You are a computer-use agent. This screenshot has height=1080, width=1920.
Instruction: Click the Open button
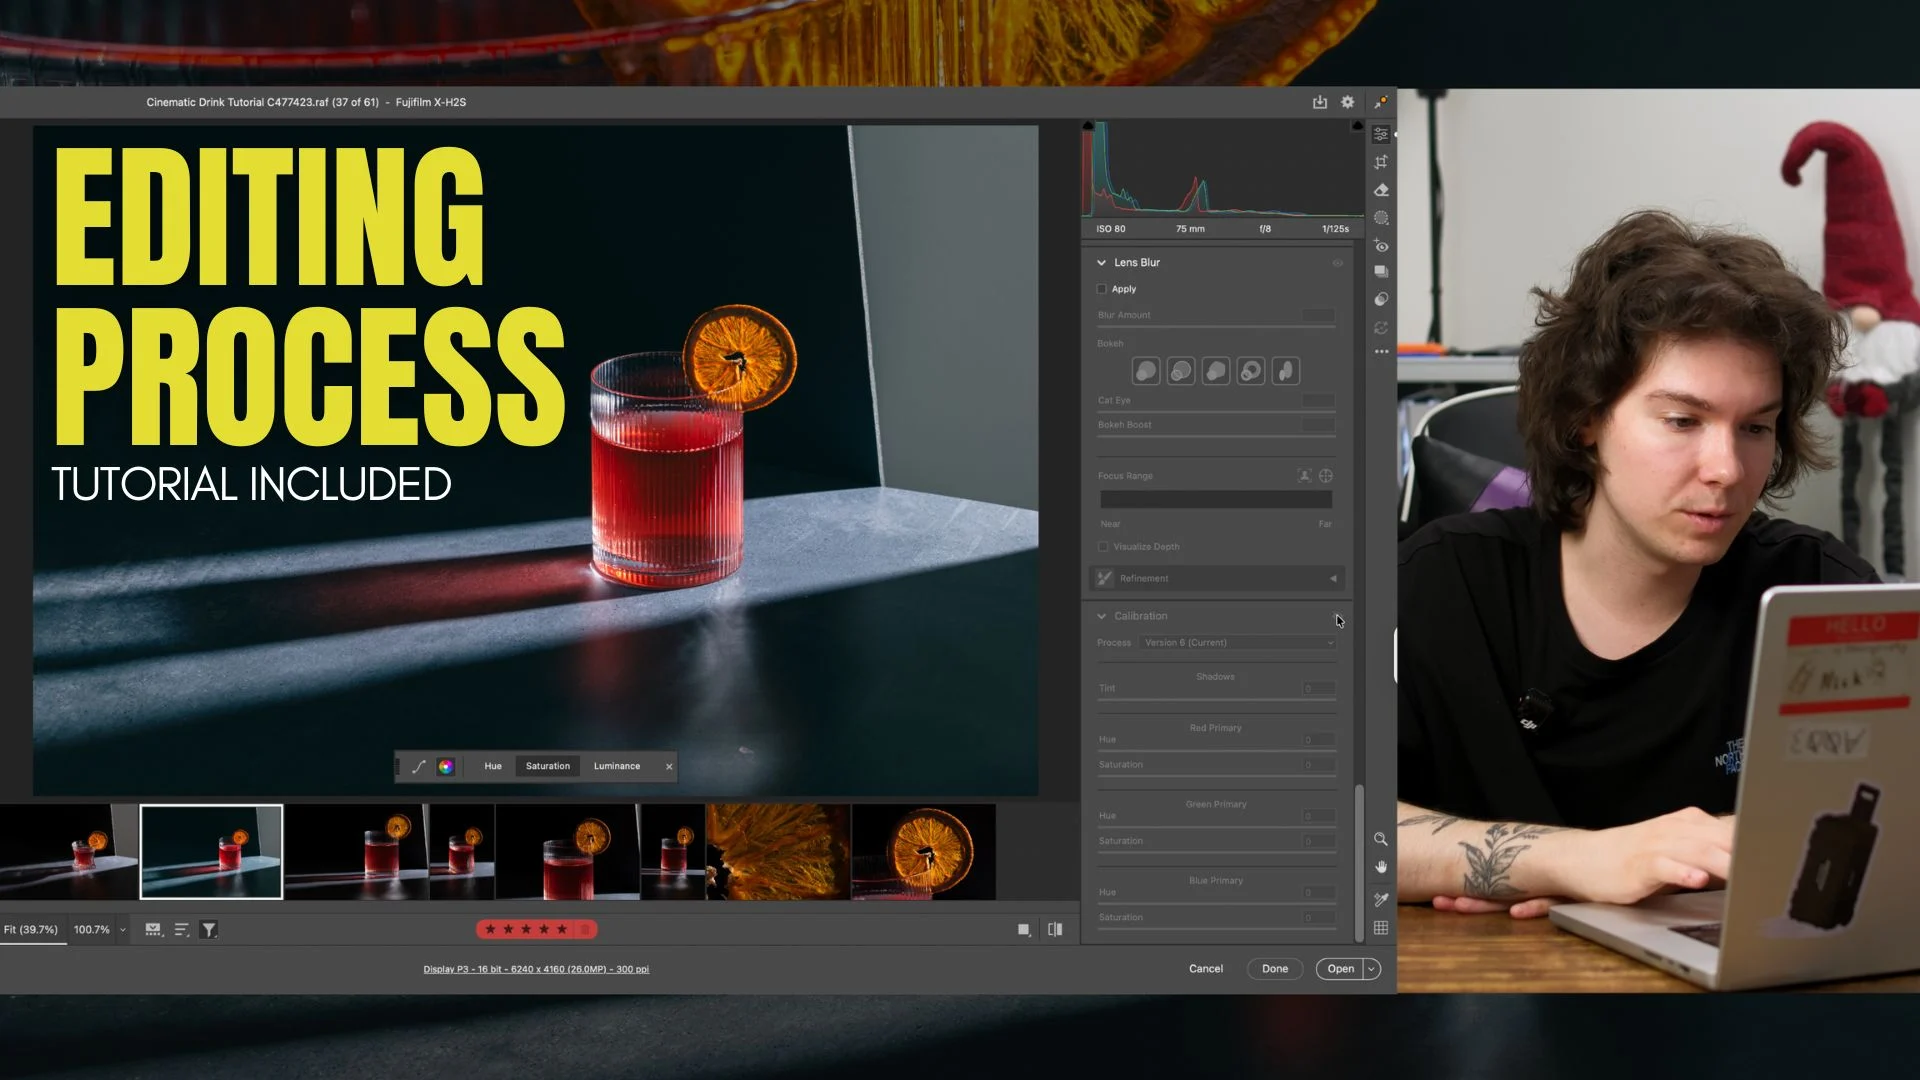(1341, 969)
